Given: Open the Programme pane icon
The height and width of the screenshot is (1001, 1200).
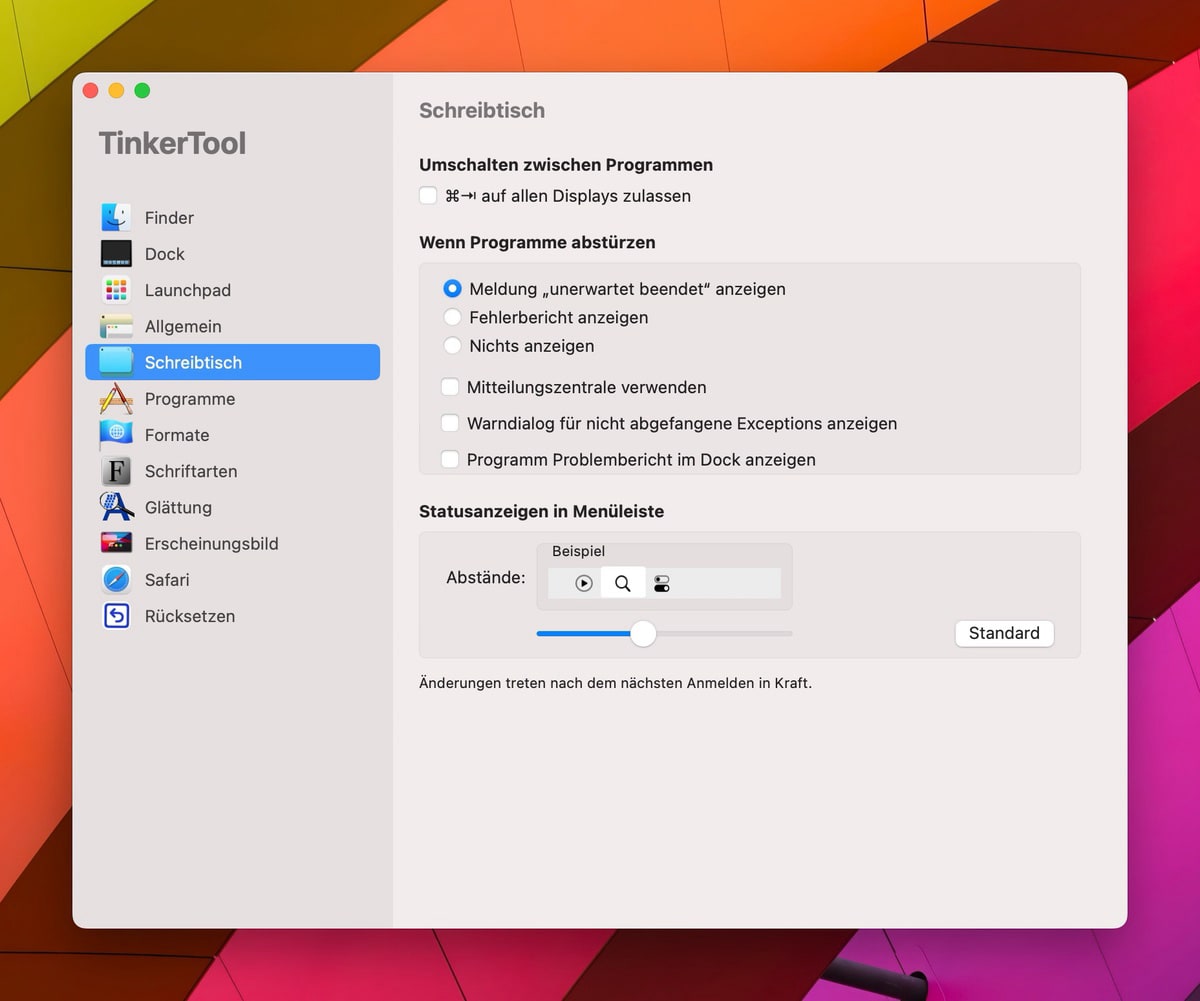Looking at the screenshot, I should 116,399.
